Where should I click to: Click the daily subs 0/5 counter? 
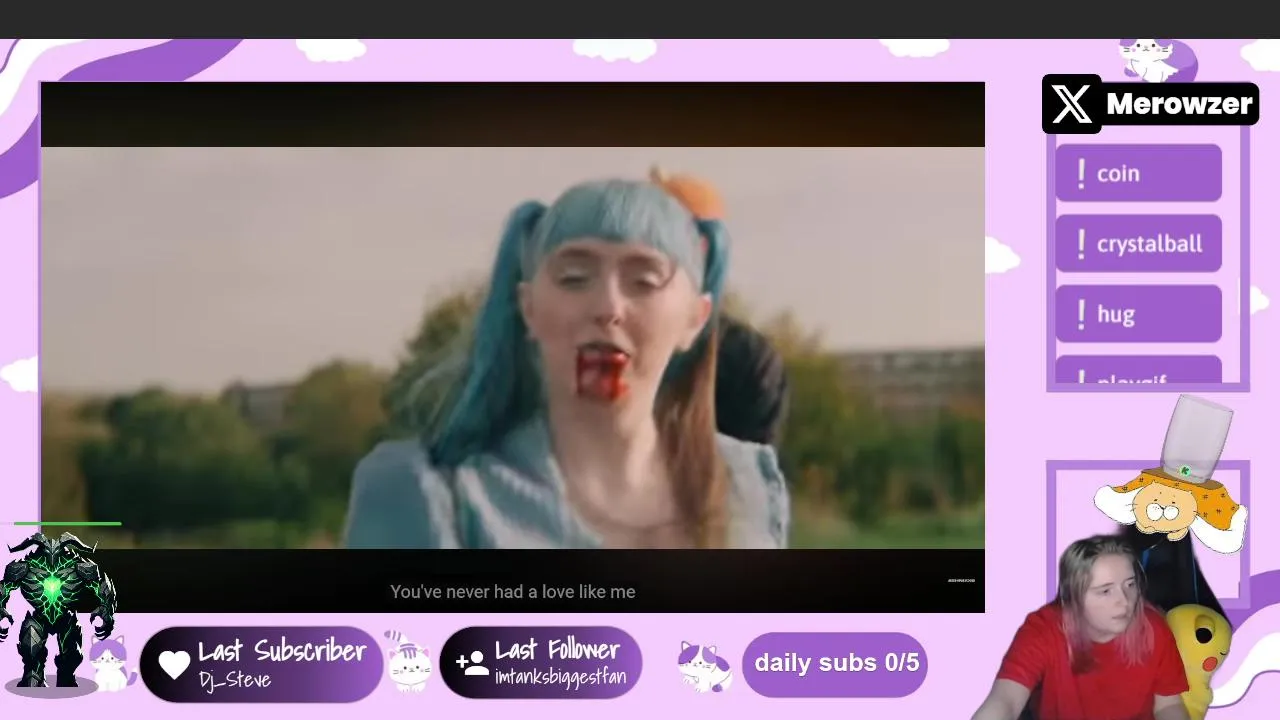pos(835,663)
